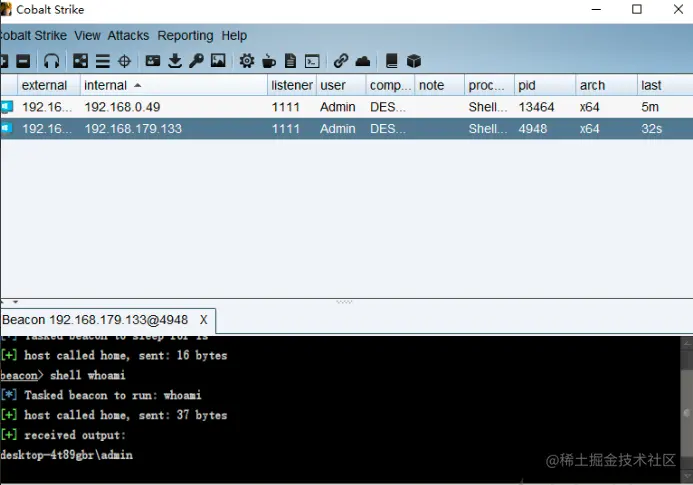Click the Scripted Web Delivery terminal icon
693x485 pixels.
pos(312,61)
